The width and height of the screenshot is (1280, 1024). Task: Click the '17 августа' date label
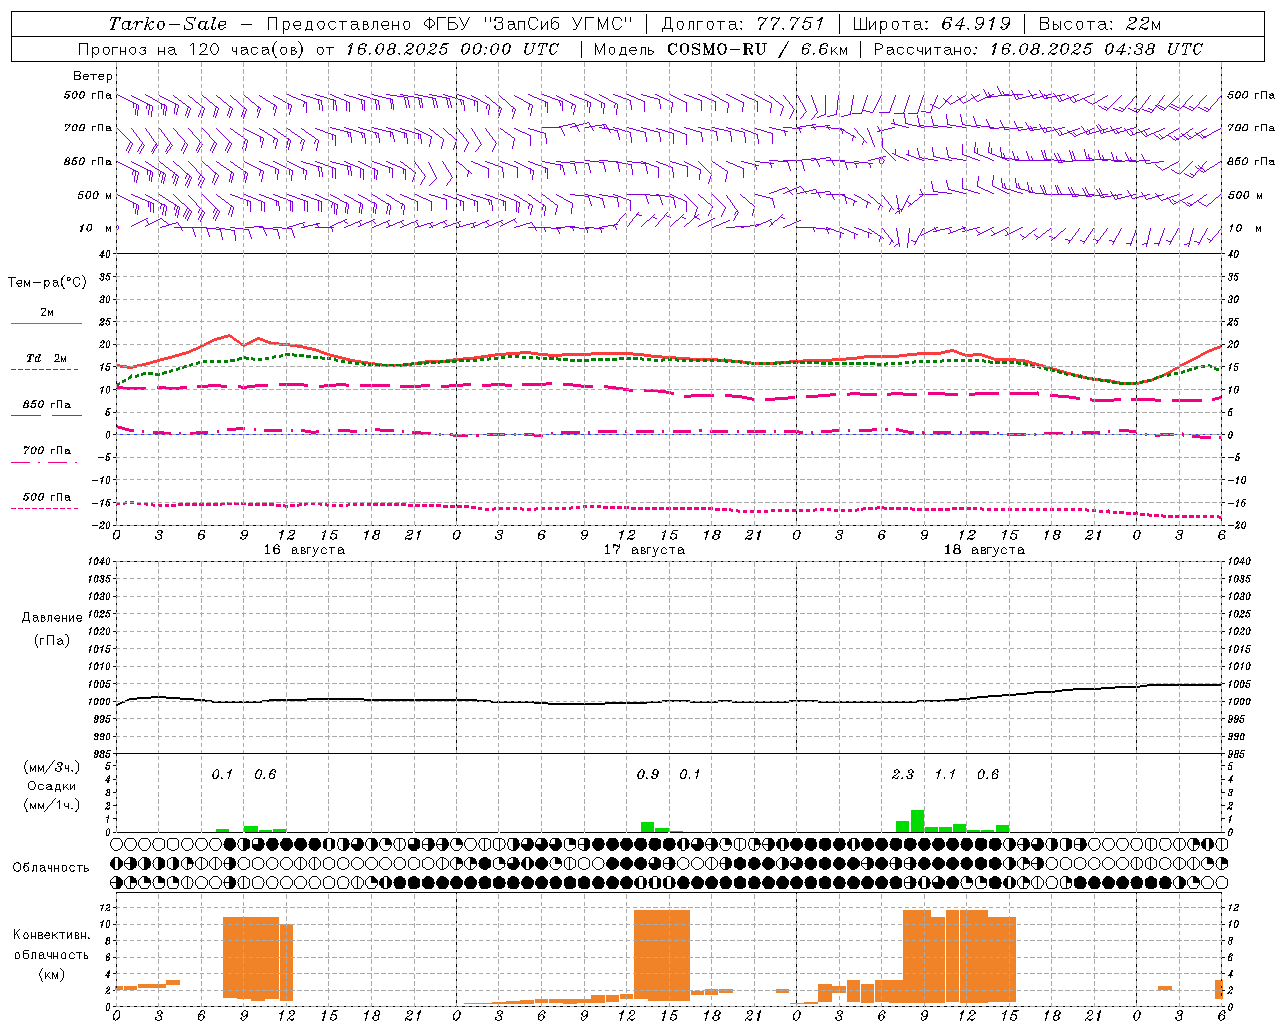tap(644, 550)
